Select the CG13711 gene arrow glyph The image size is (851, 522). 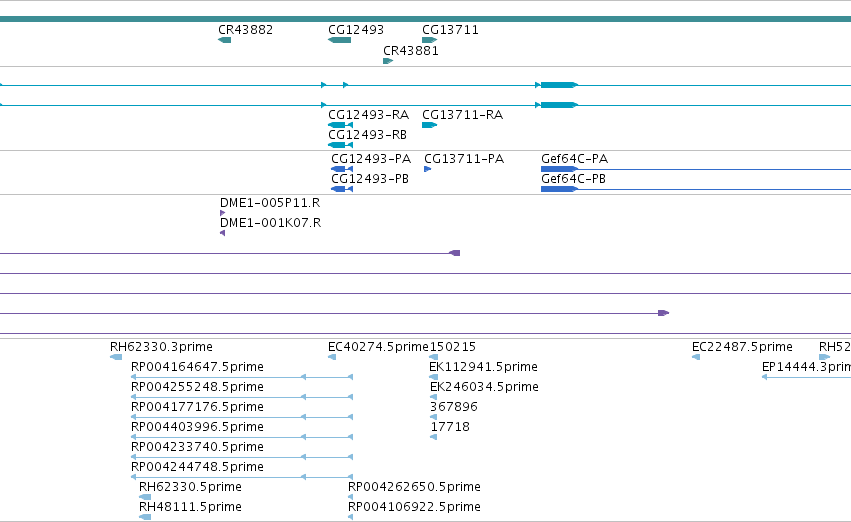point(429,40)
